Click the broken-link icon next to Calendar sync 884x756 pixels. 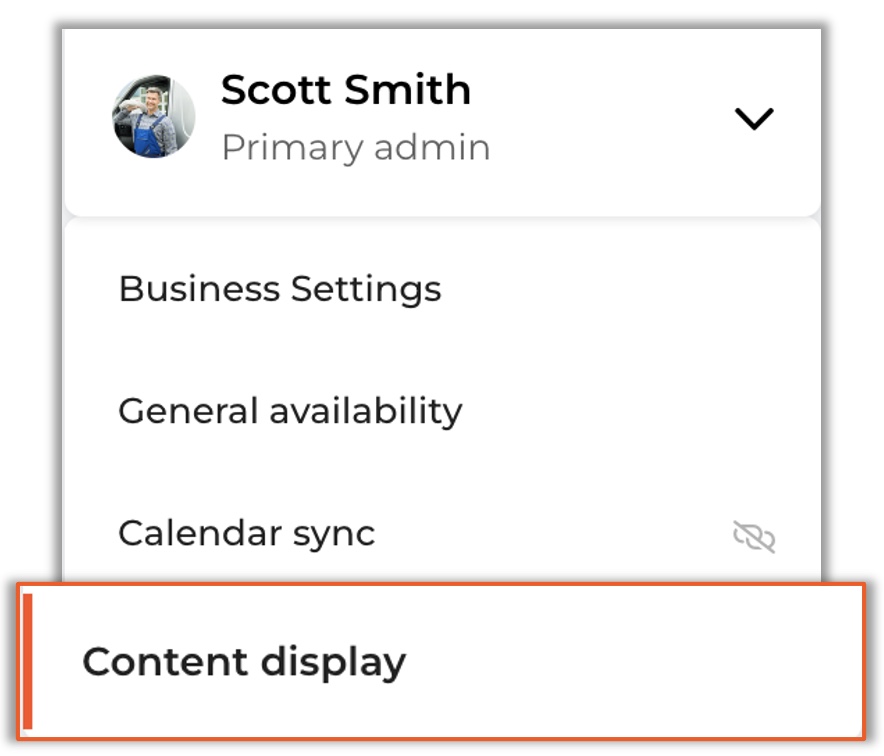click(754, 536)
